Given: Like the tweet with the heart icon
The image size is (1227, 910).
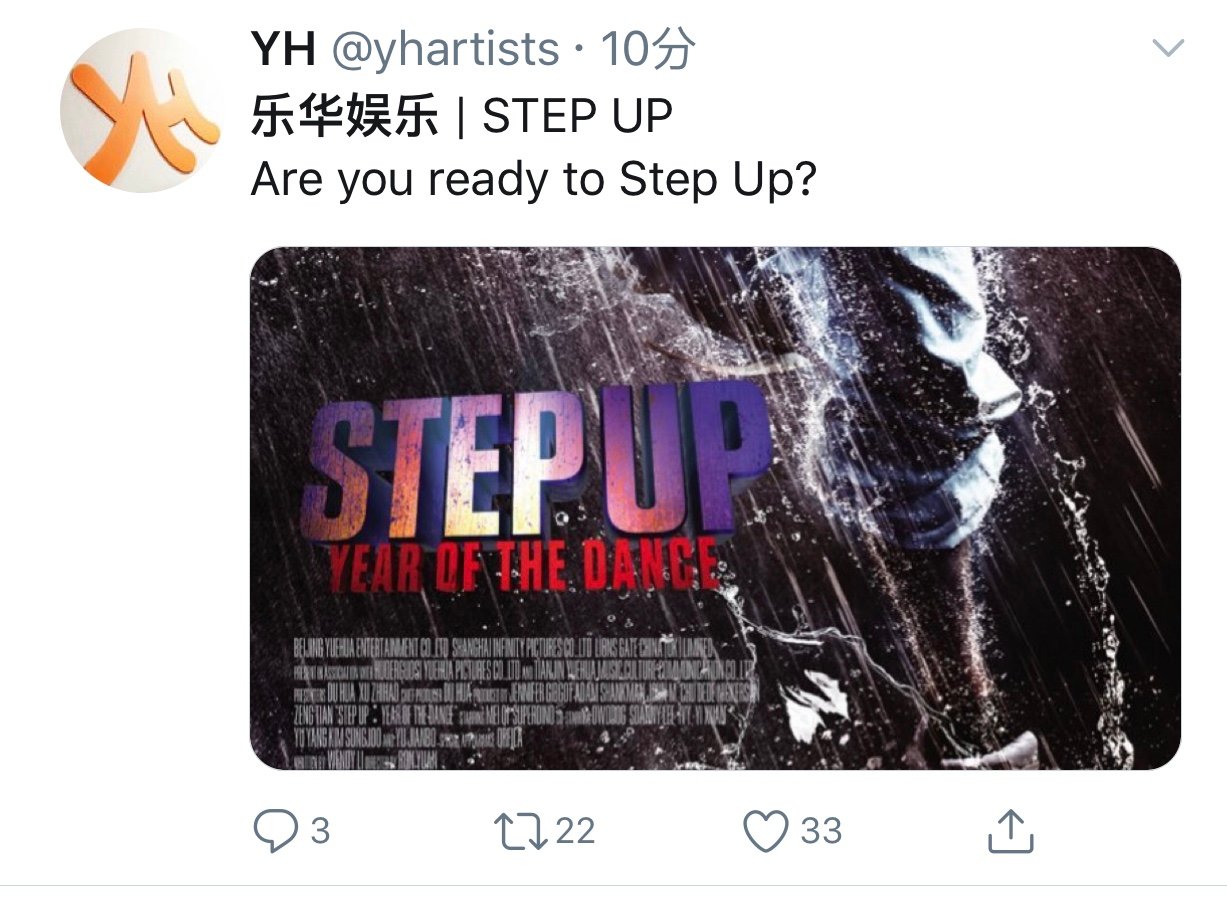Looking at the screenshot, I should point(766,831).
